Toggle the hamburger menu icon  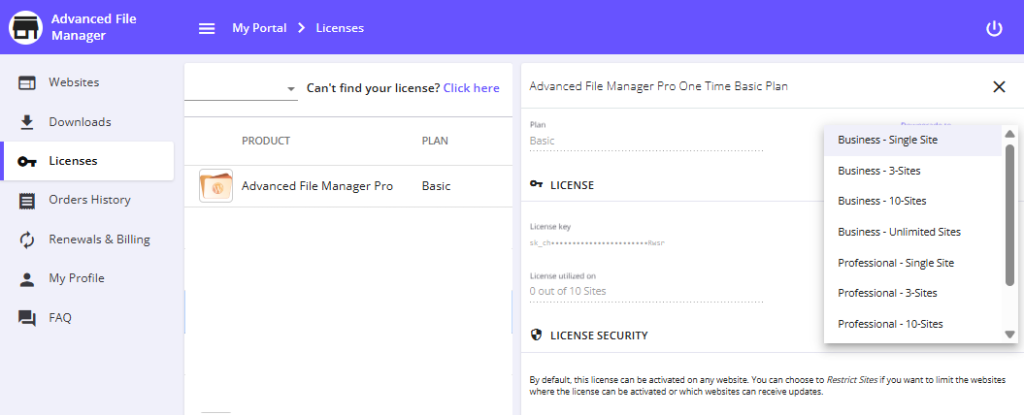tap(207, 29)
